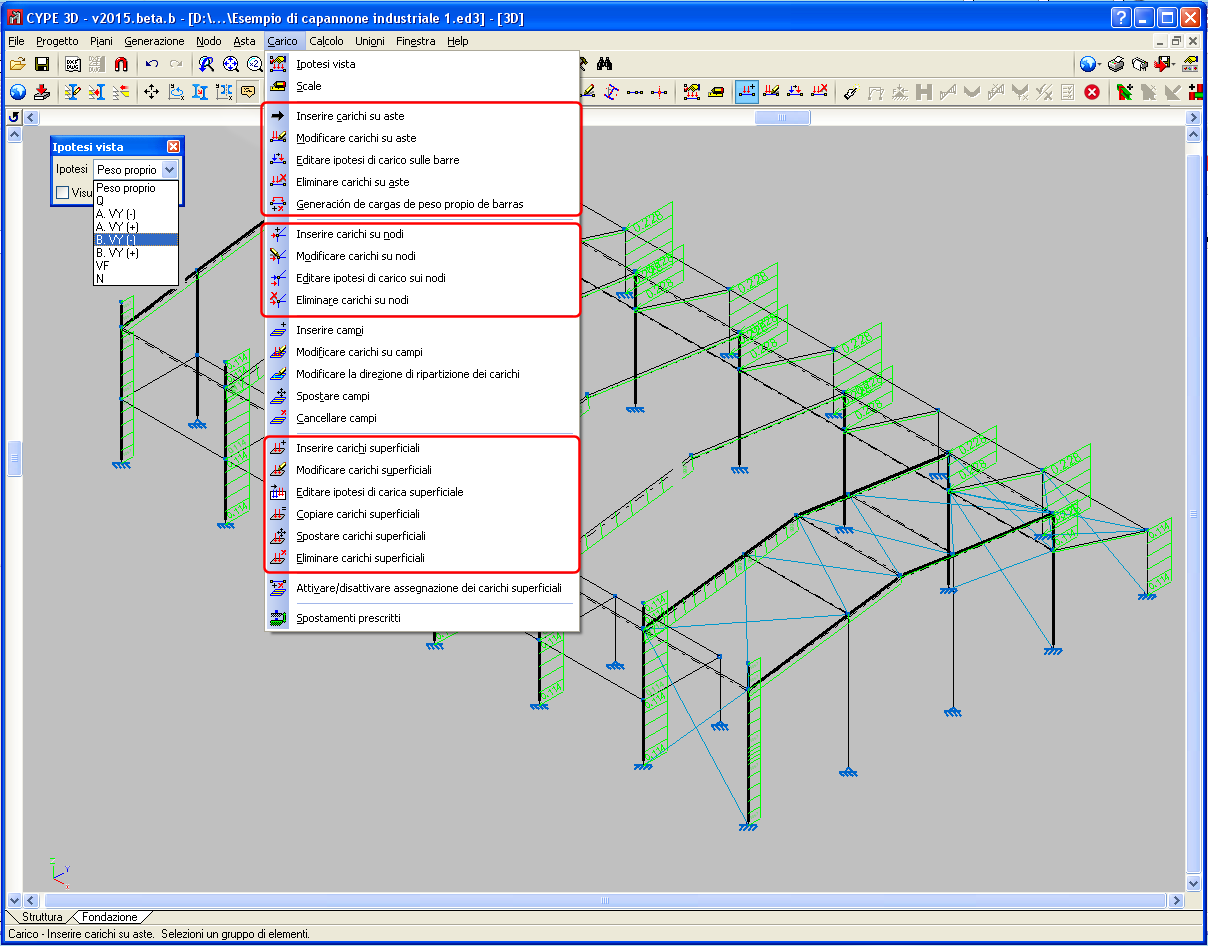
Task: Toggle the Visu checkbox in Ipotesi vista
Action: 63,193
